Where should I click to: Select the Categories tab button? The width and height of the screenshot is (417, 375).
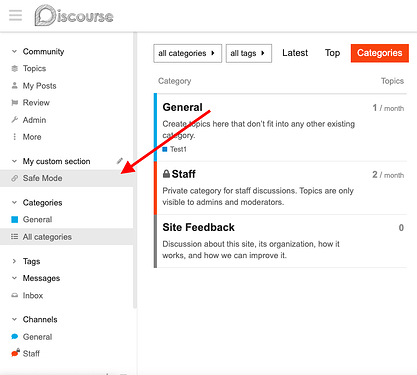tap(380, 53)
